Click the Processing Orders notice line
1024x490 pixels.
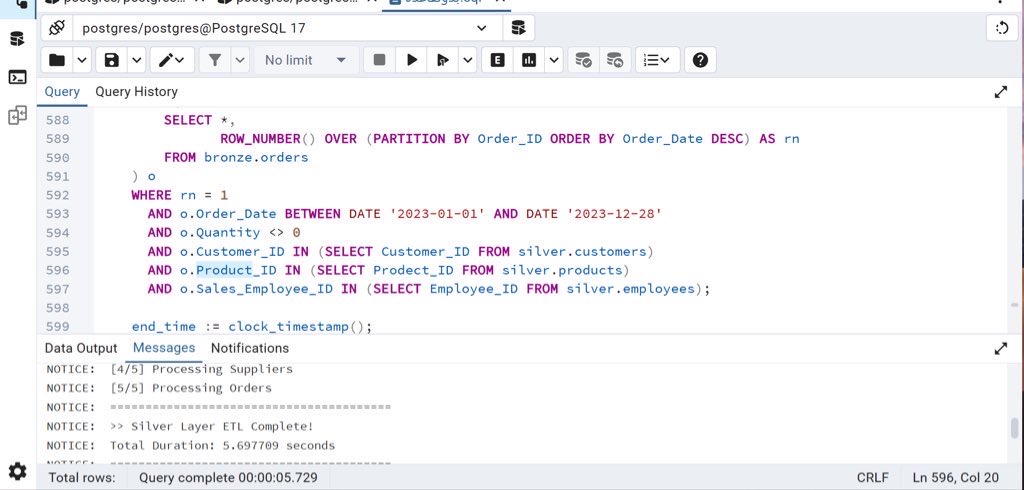click(159, 388)
